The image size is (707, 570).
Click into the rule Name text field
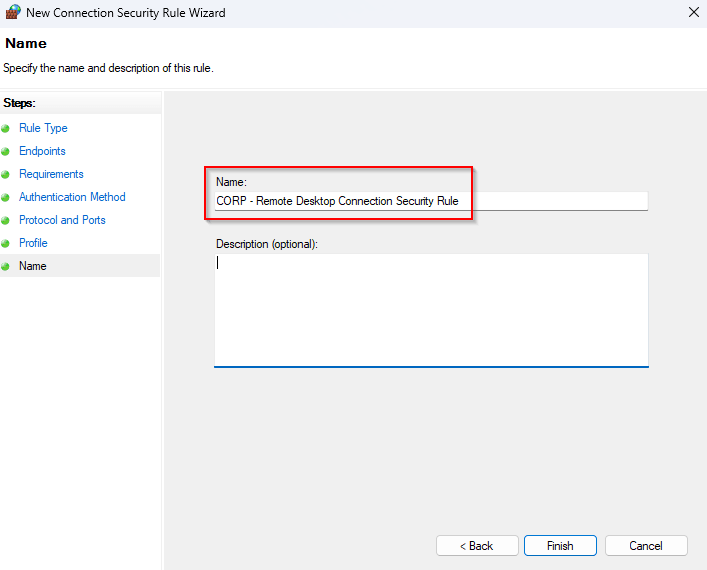(430, 201)
